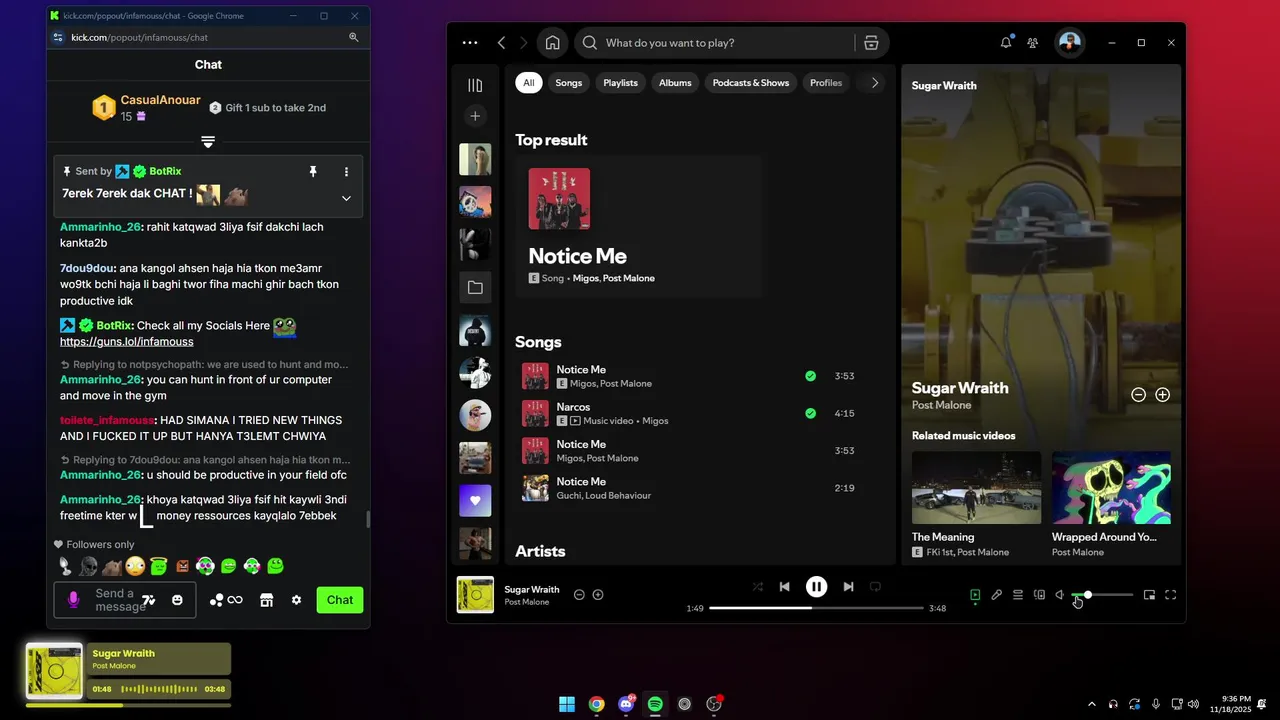Click Send a message chat field
The image size is (1280, 720).
tap(120, 600)
